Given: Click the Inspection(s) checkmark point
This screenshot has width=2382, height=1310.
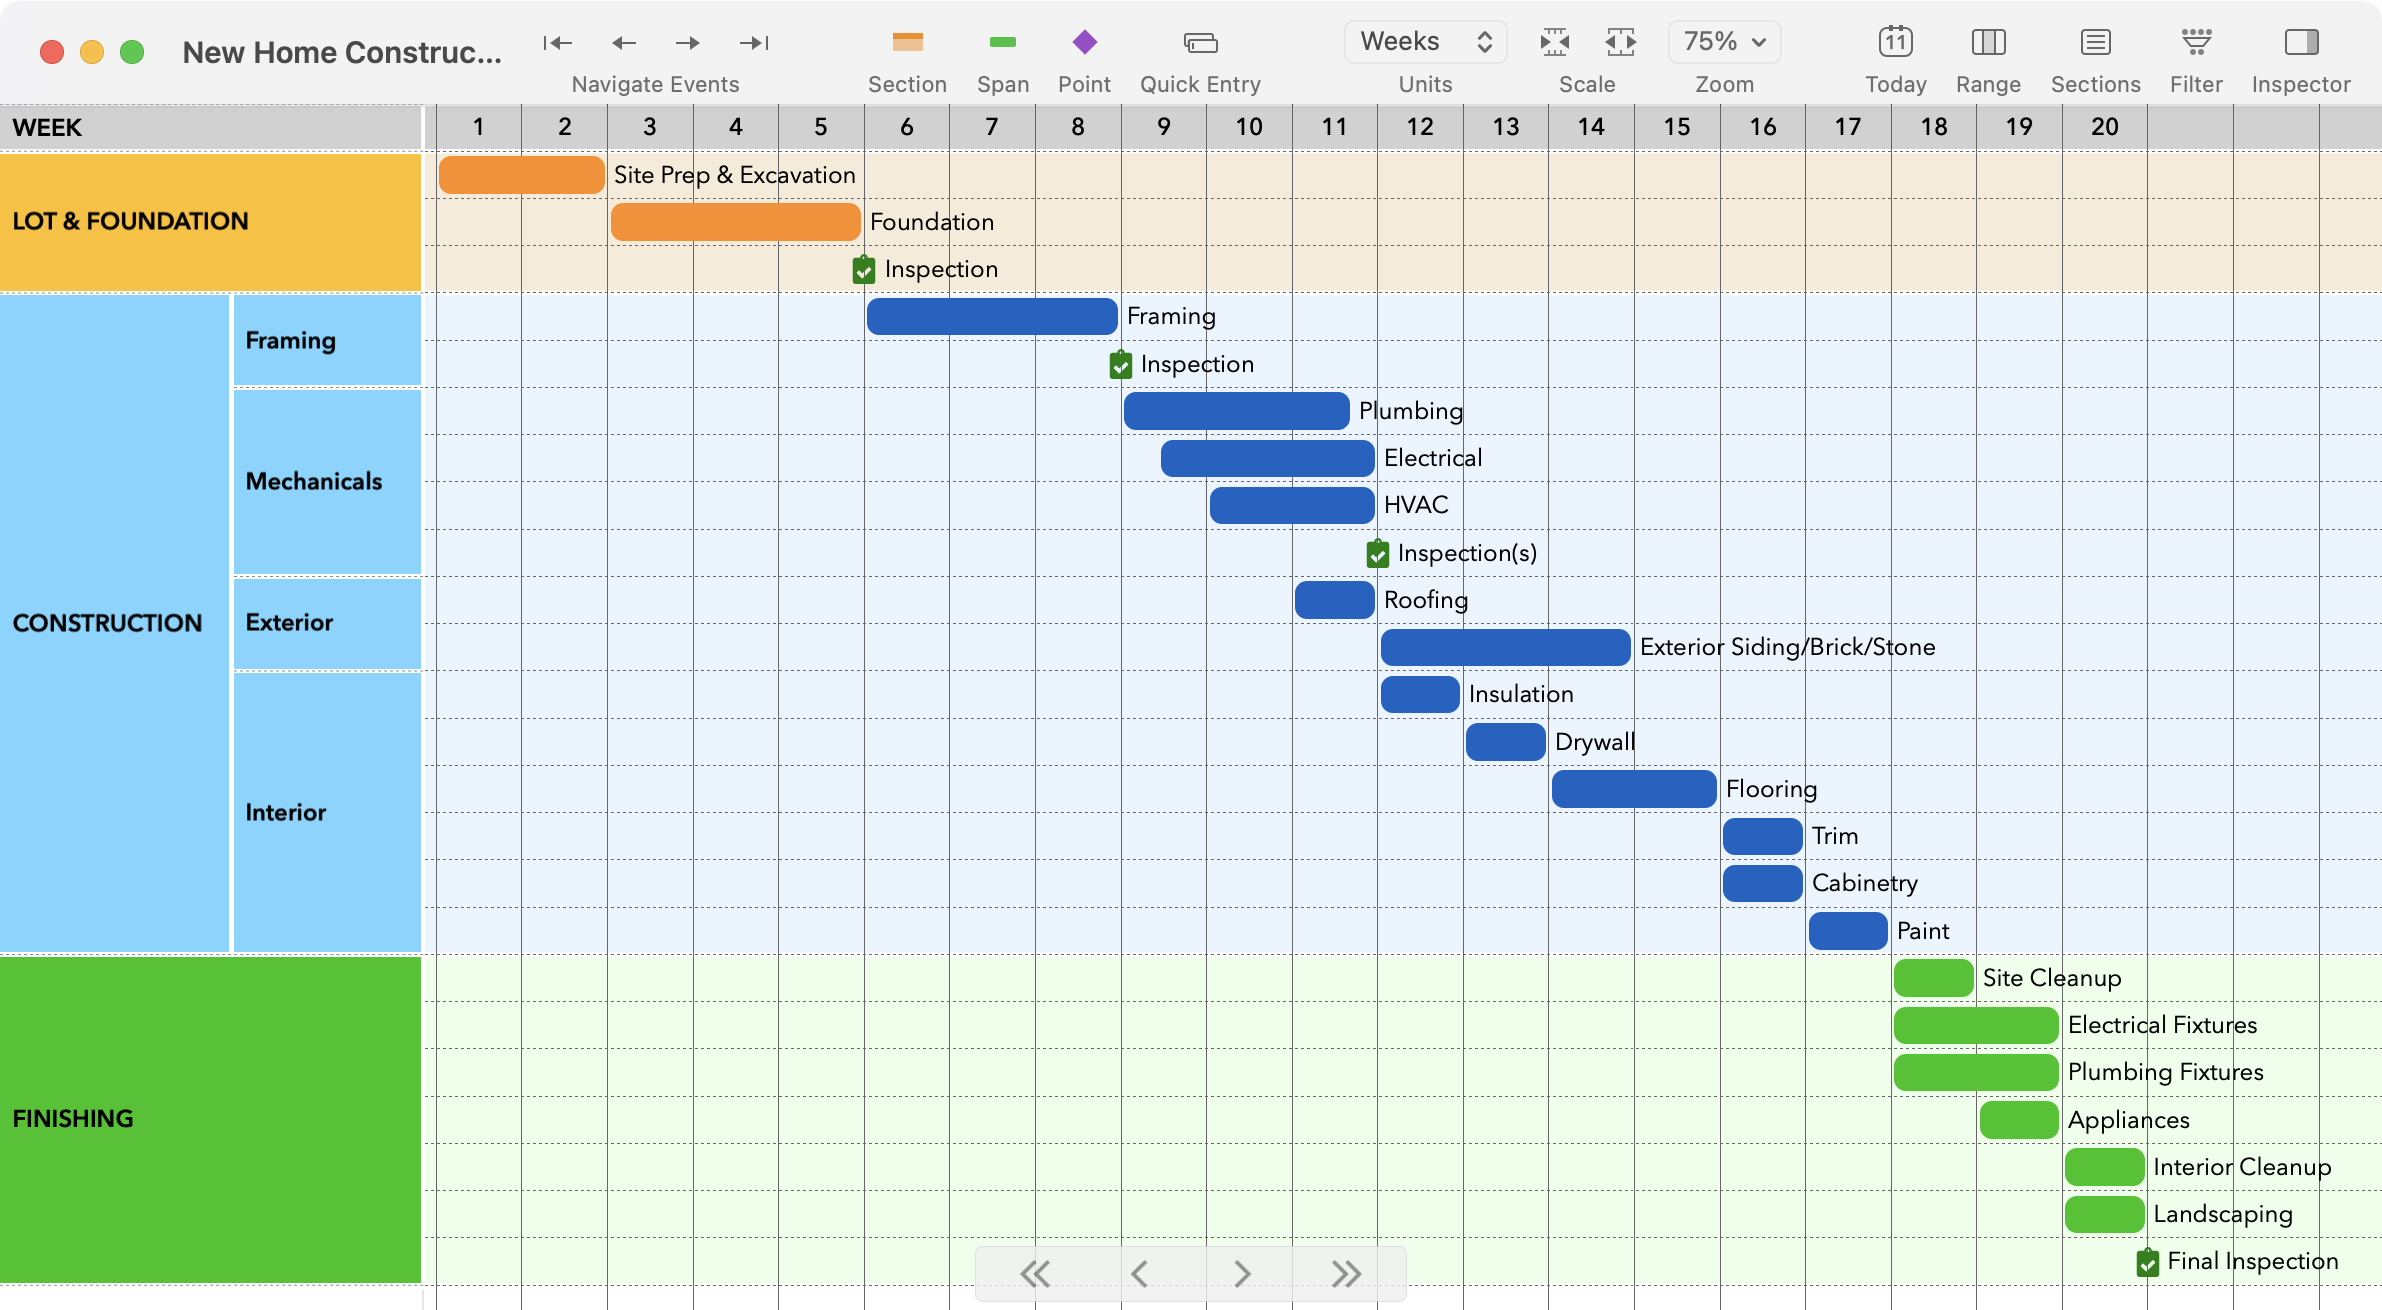Looking at the screenshot, I should click(x=1377, y=553).
